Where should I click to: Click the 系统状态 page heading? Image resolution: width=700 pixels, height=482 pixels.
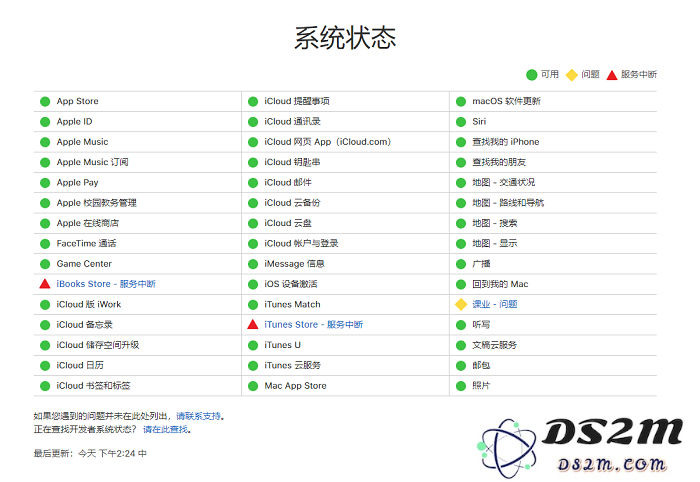pyautogui.click(x=345, y=38)
